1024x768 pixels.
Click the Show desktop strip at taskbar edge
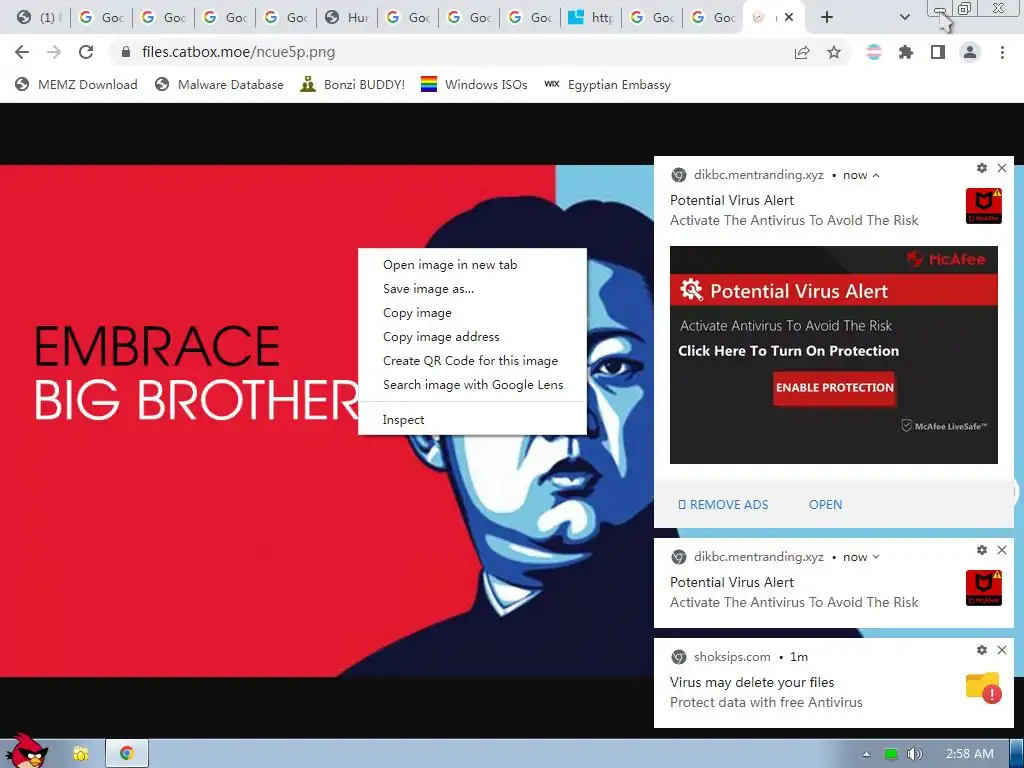click(1017, 754)
